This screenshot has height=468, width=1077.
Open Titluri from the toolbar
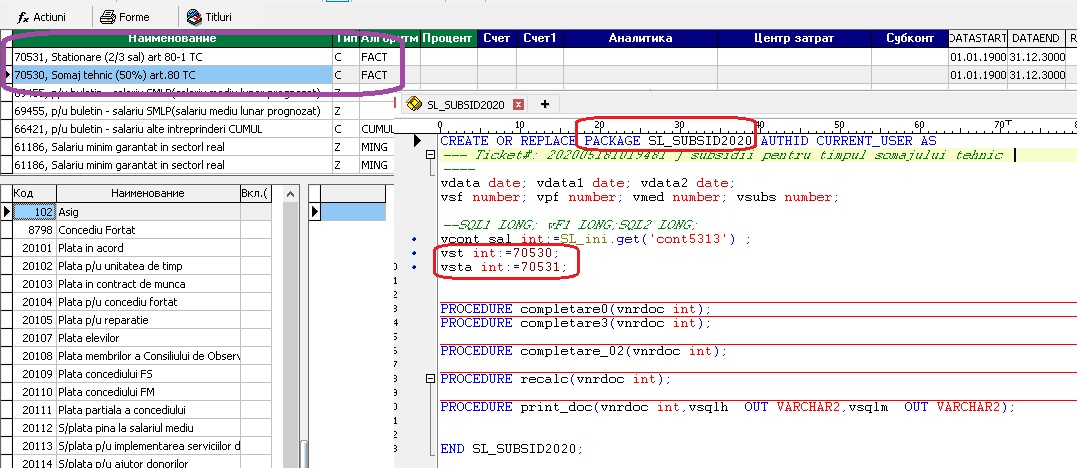pos(209,16)
